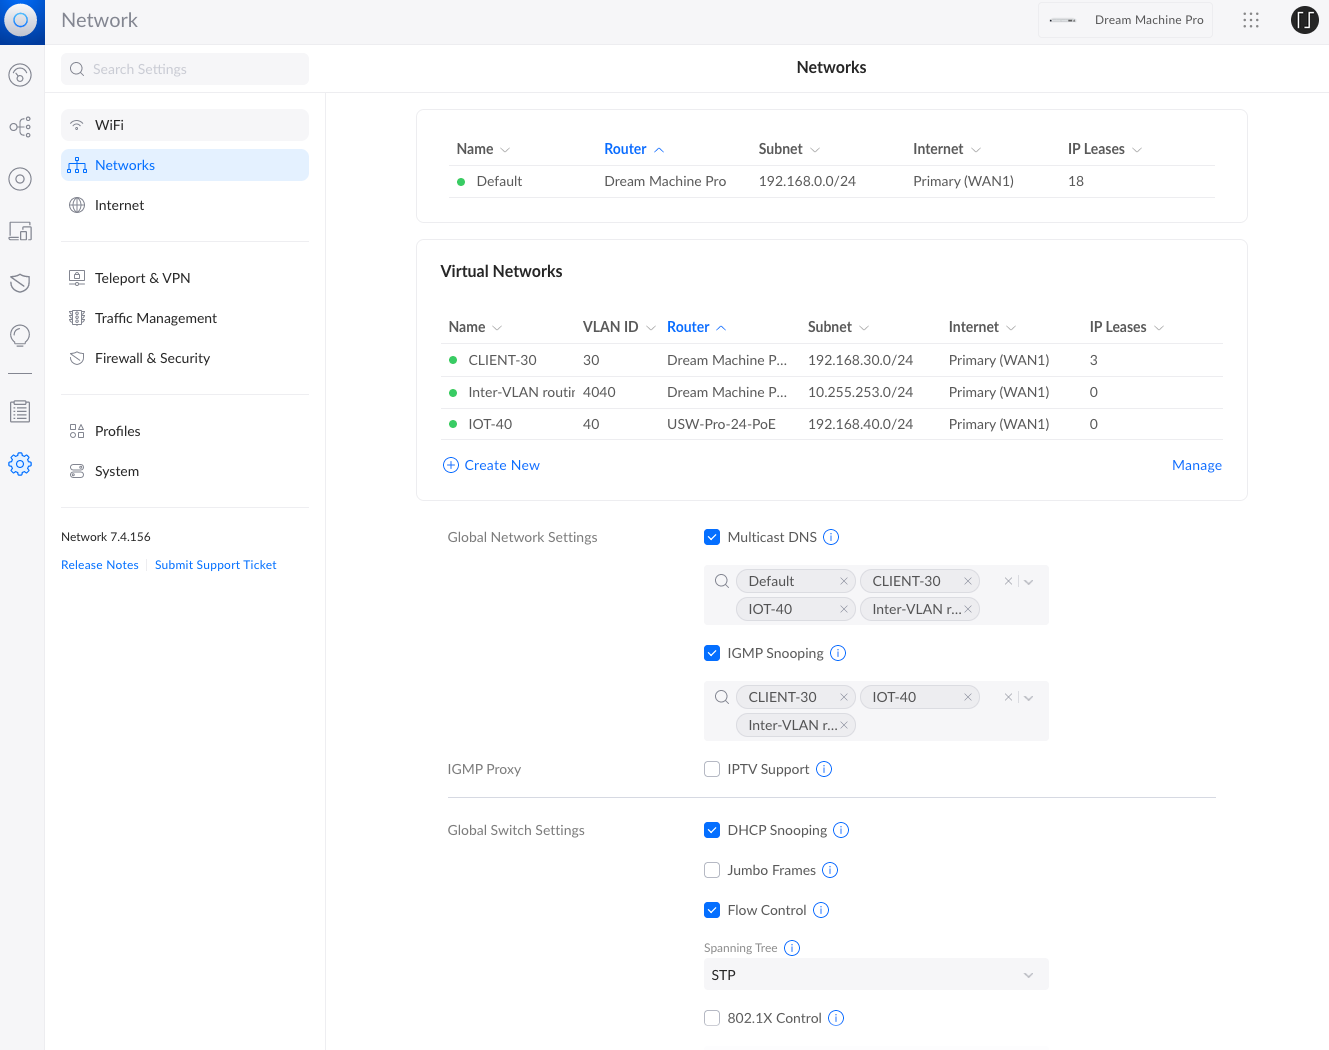The width and height of the screenshot is (1329, 1050).
Task: Open the CLIENT-30 network row
Action: (502, 360)
